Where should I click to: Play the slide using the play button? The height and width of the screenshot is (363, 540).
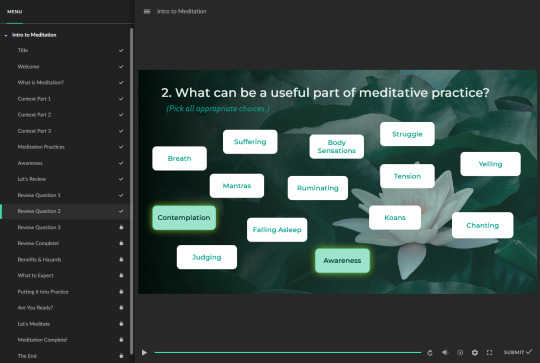click(x=144, y=352)
